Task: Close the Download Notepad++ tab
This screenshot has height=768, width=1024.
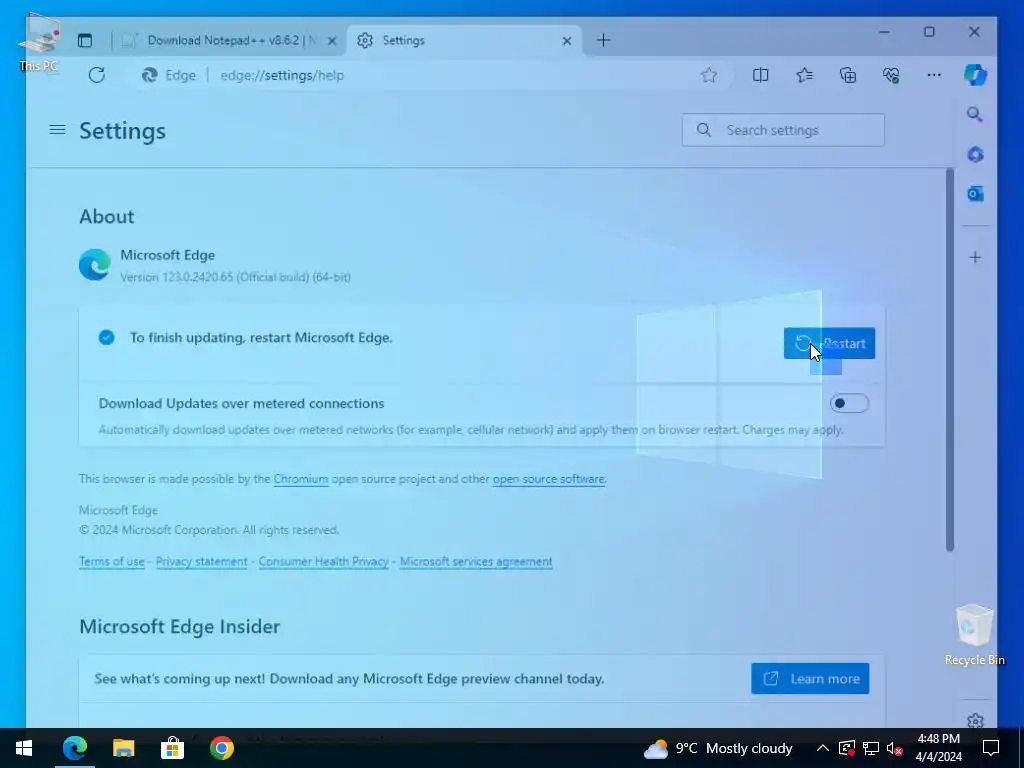Action: (x=332, y=40)
